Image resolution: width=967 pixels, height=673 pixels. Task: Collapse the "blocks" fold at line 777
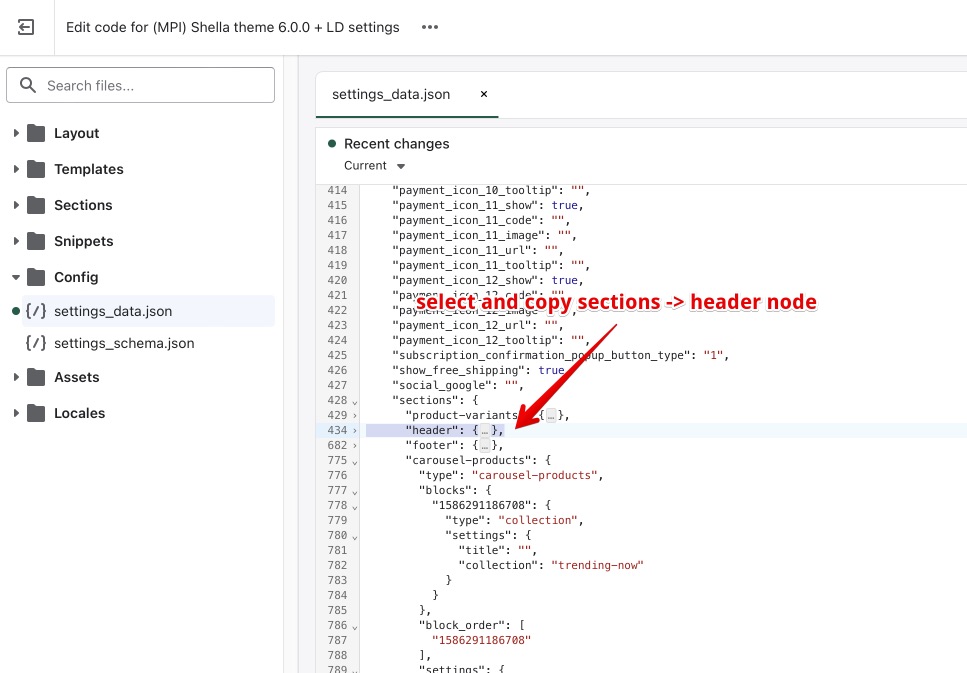[x=355, y=492]
